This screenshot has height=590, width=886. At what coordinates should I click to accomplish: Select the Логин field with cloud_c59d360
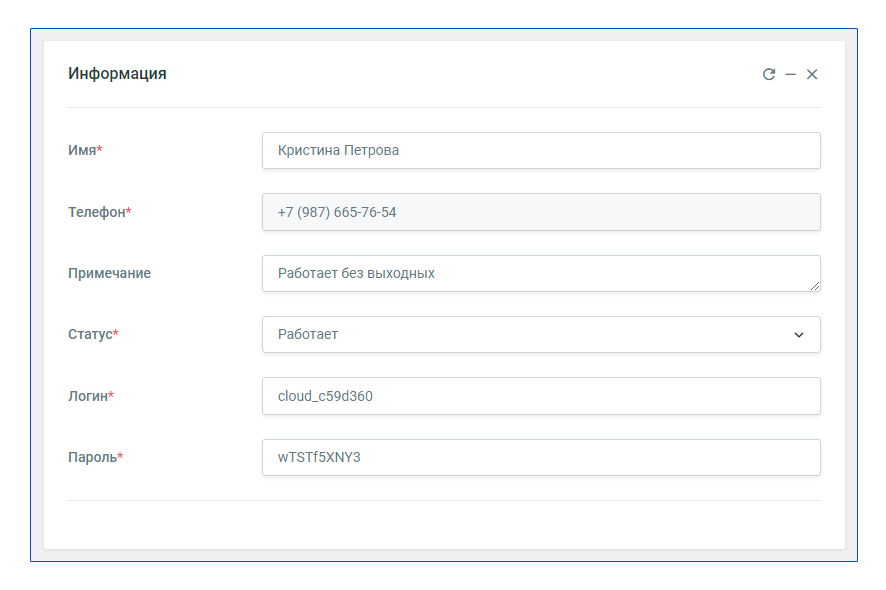coord(541,396)
